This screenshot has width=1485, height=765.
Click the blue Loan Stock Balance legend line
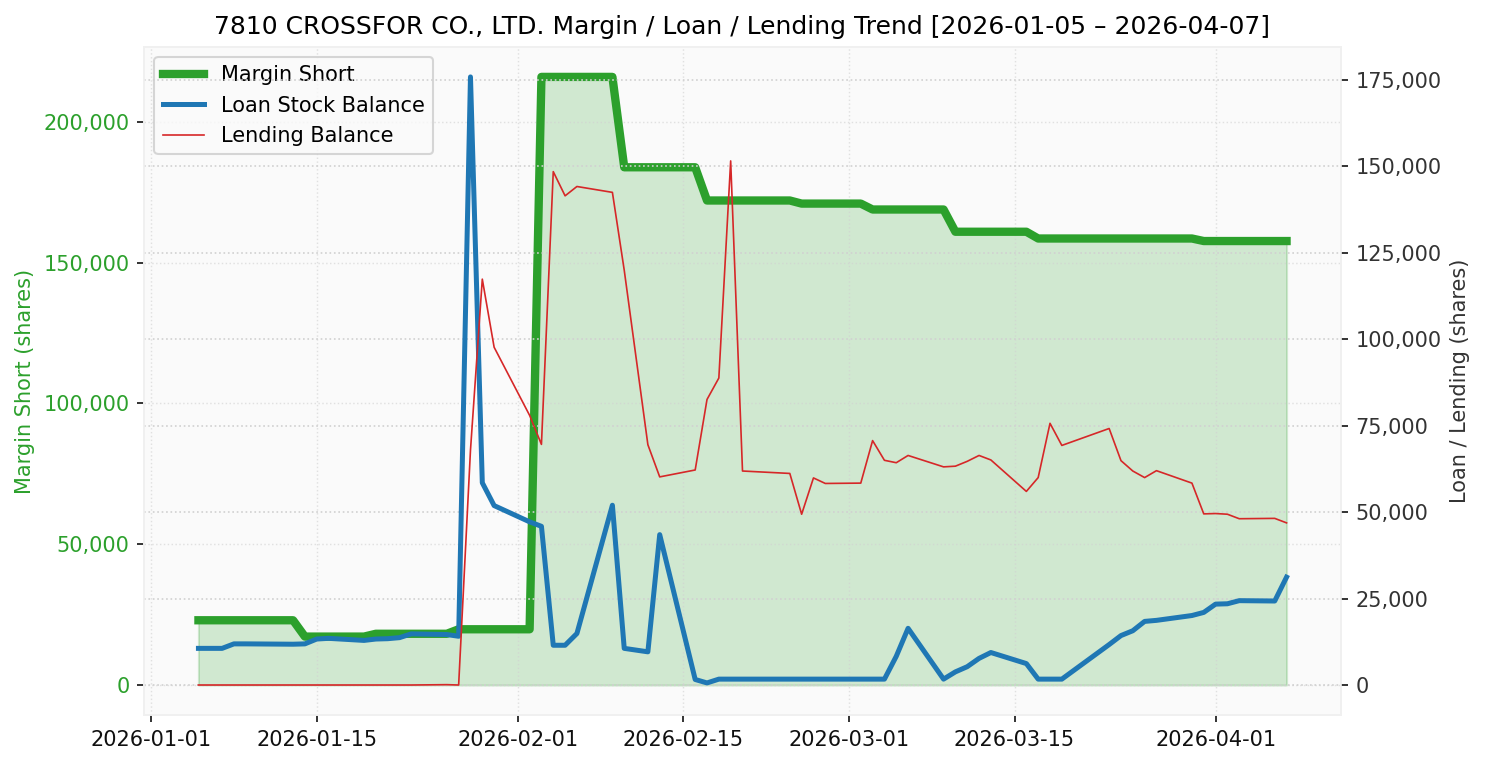point(184,105)
